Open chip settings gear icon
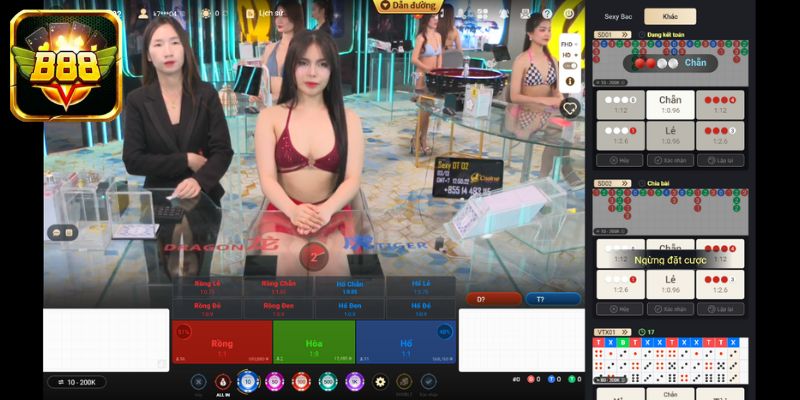The height and width of the screenshot is (400, 800). coord(380,381)
